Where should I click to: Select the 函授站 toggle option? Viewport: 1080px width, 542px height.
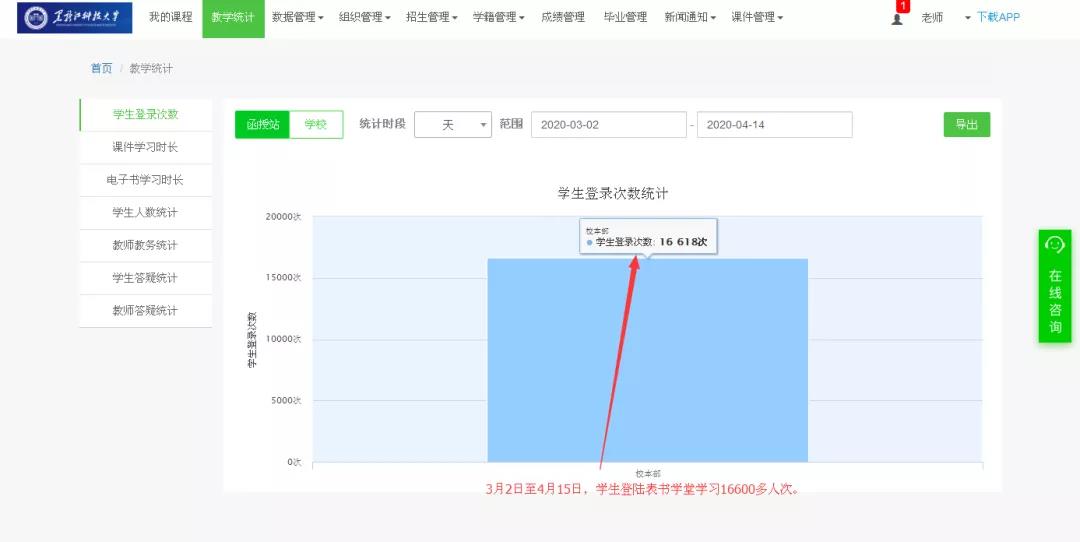[262, 124]
